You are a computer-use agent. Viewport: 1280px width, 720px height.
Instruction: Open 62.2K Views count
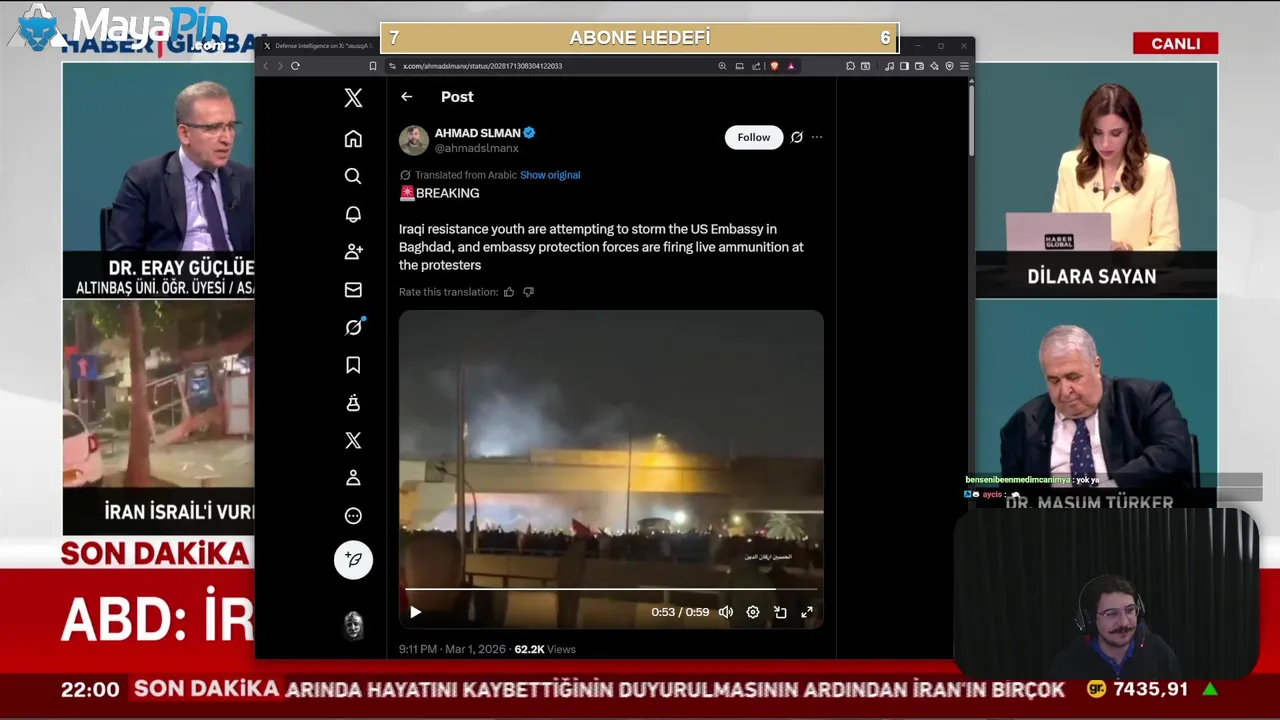point(545,649)
